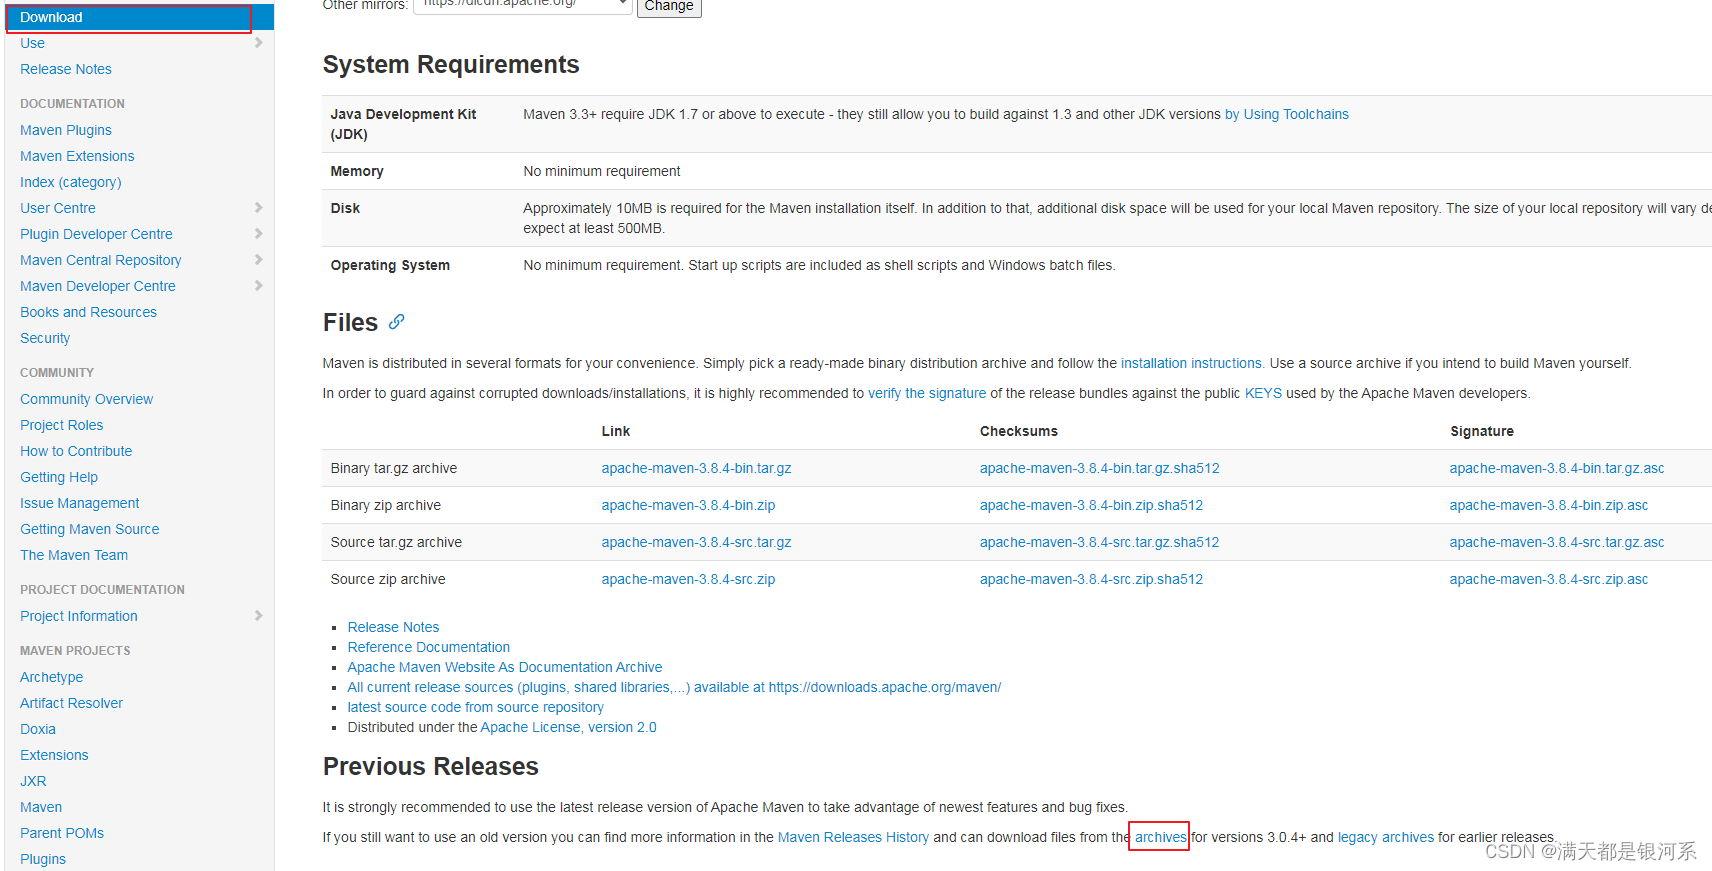
Task: Open Archetype project link
Action: [x=52, y=677]
